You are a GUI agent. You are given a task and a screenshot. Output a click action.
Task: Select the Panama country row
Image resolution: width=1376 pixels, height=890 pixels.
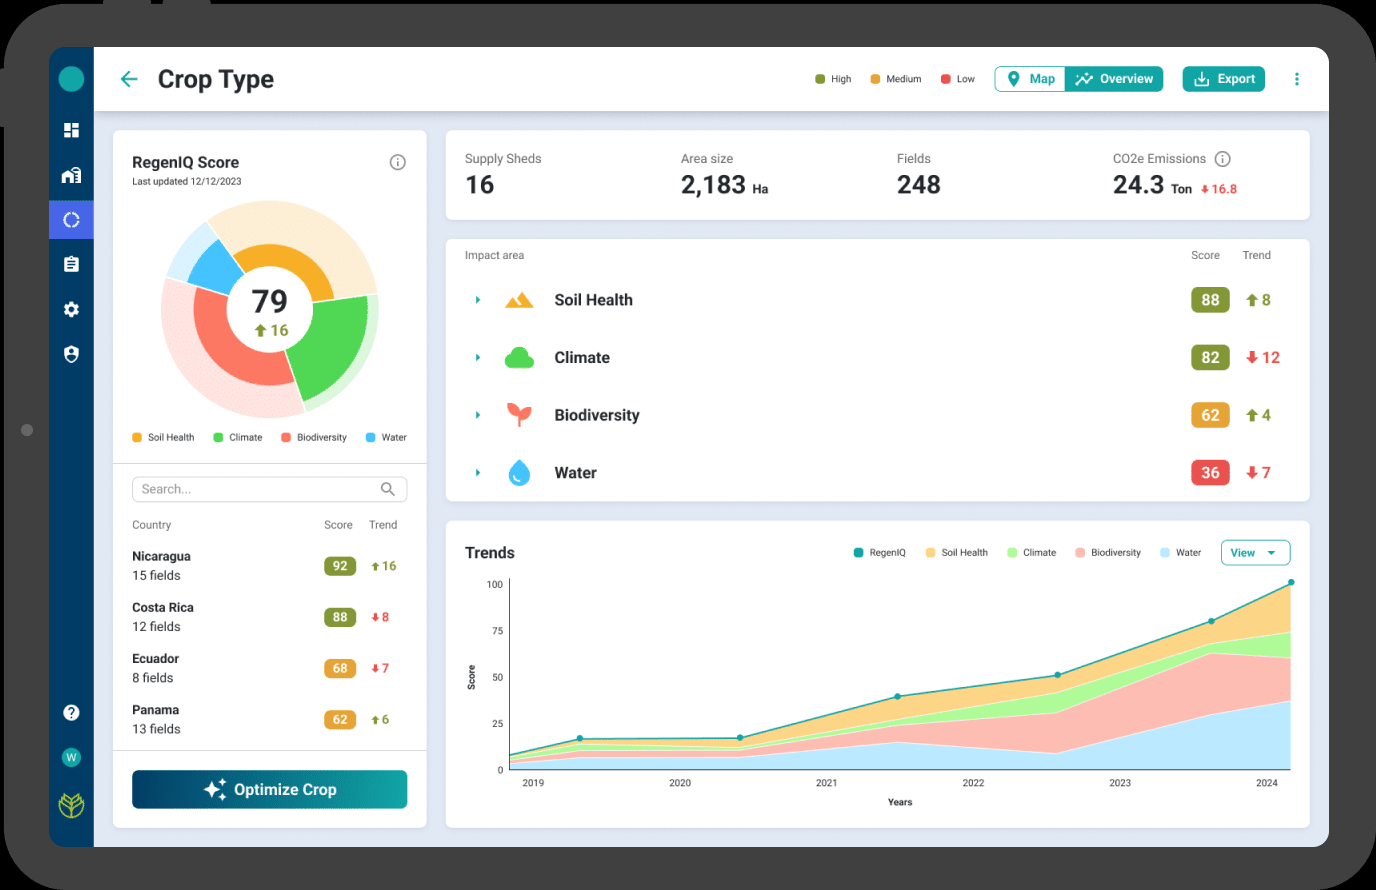(x=269, y=719)
